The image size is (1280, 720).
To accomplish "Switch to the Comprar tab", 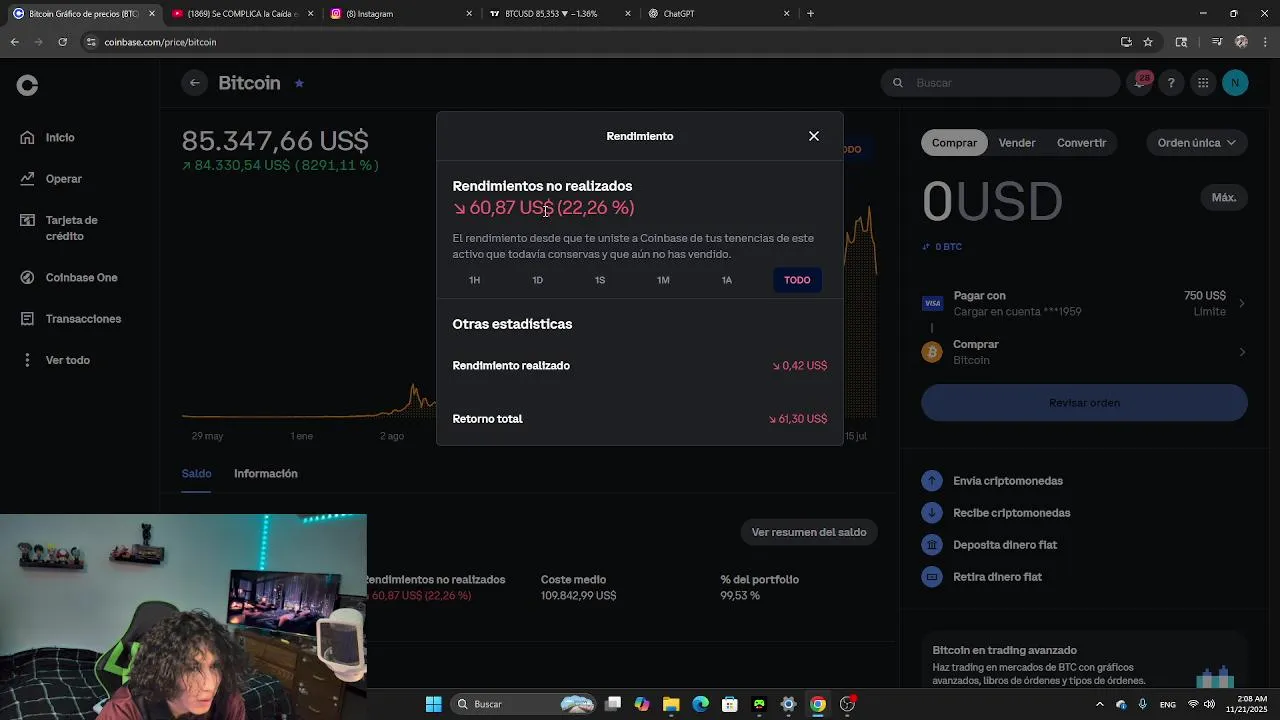I will pos(954,143).
